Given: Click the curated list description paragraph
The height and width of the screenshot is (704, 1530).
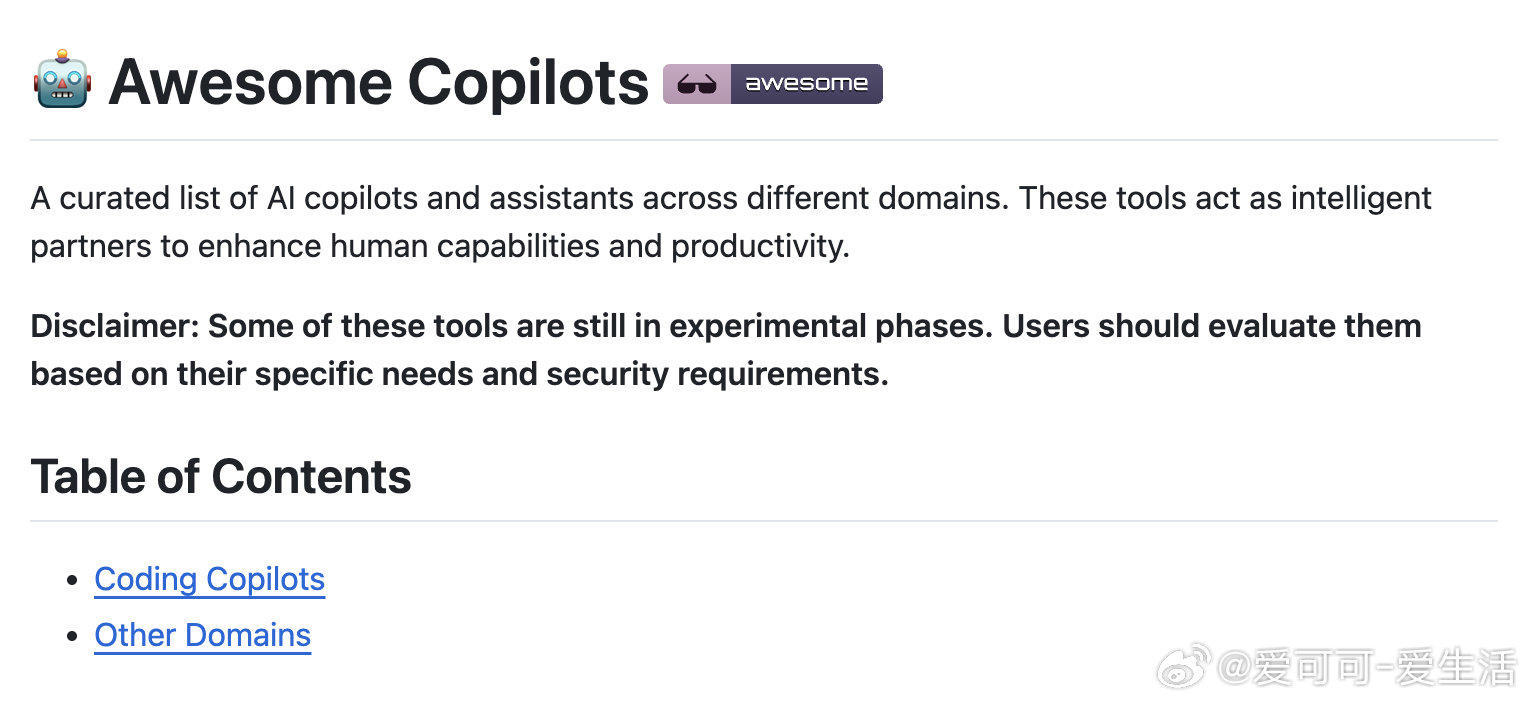Looking at the screenshot, I should 731,222.
